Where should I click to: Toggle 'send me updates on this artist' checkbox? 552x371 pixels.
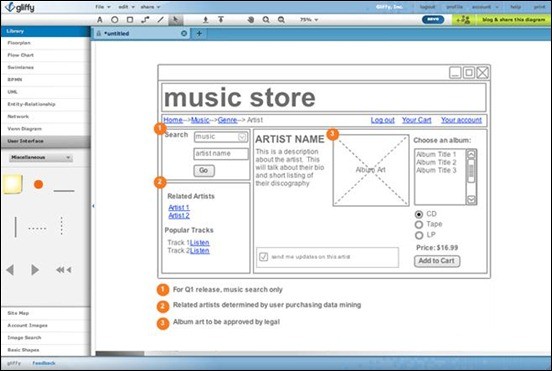(263, 257)
